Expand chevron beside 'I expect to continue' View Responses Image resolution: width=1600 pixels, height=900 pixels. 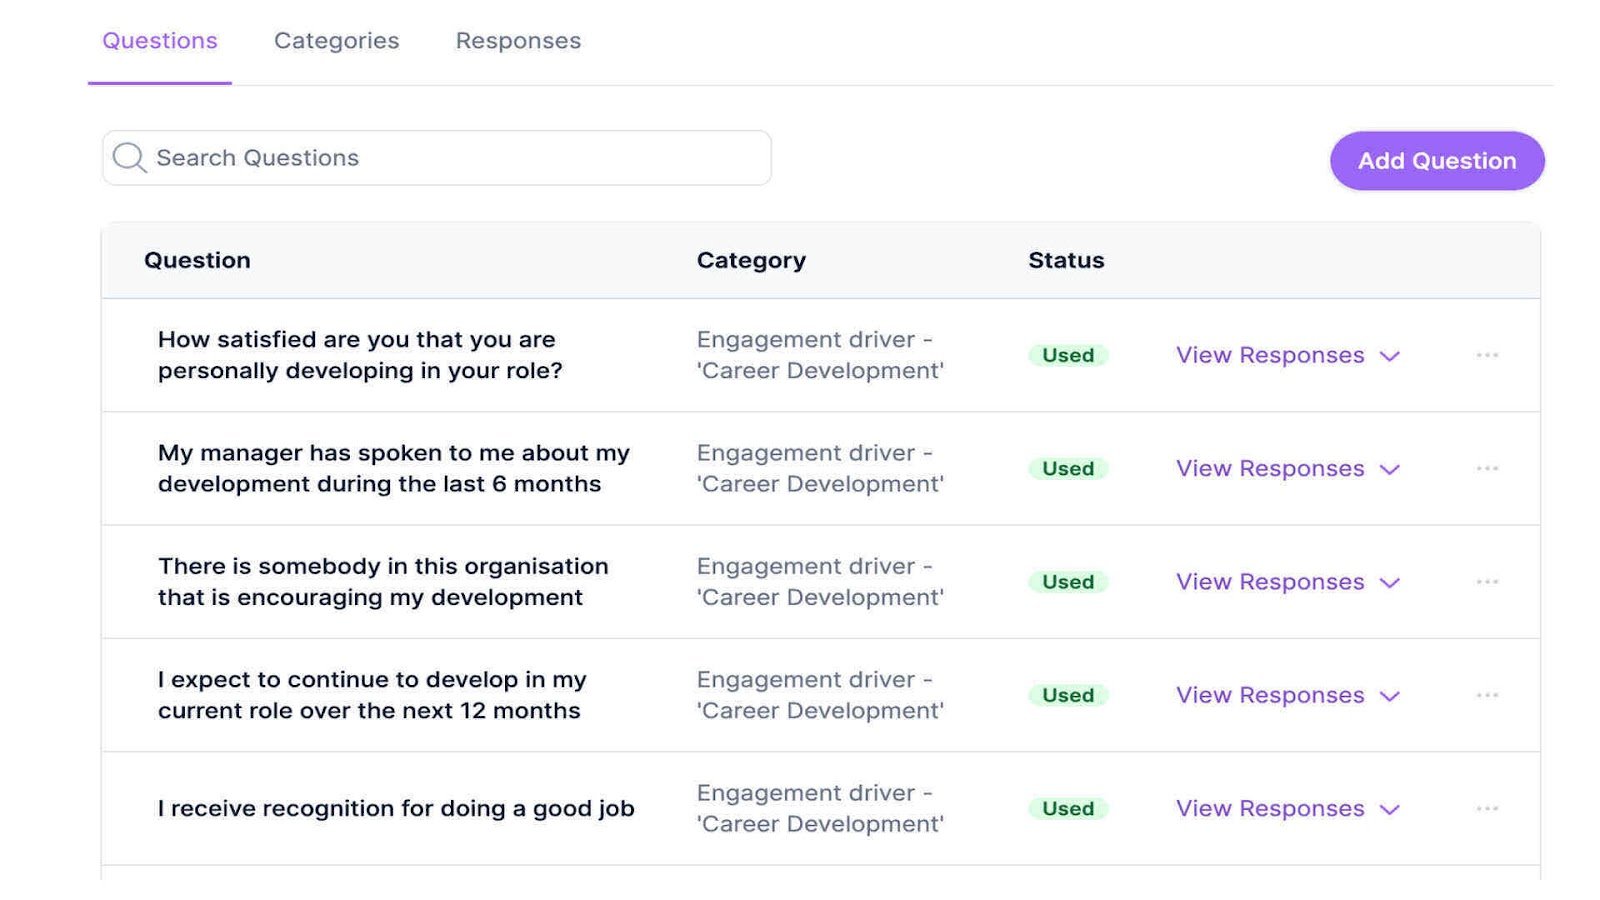click(1390, 696)
